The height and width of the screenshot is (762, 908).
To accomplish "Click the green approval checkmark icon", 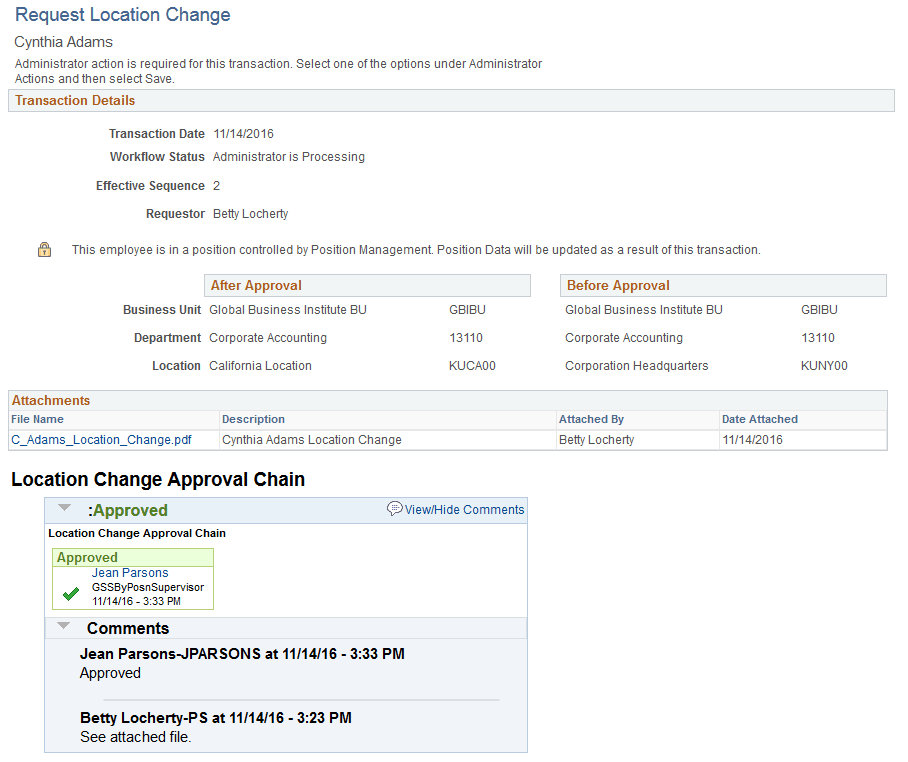I will (71, 594).
